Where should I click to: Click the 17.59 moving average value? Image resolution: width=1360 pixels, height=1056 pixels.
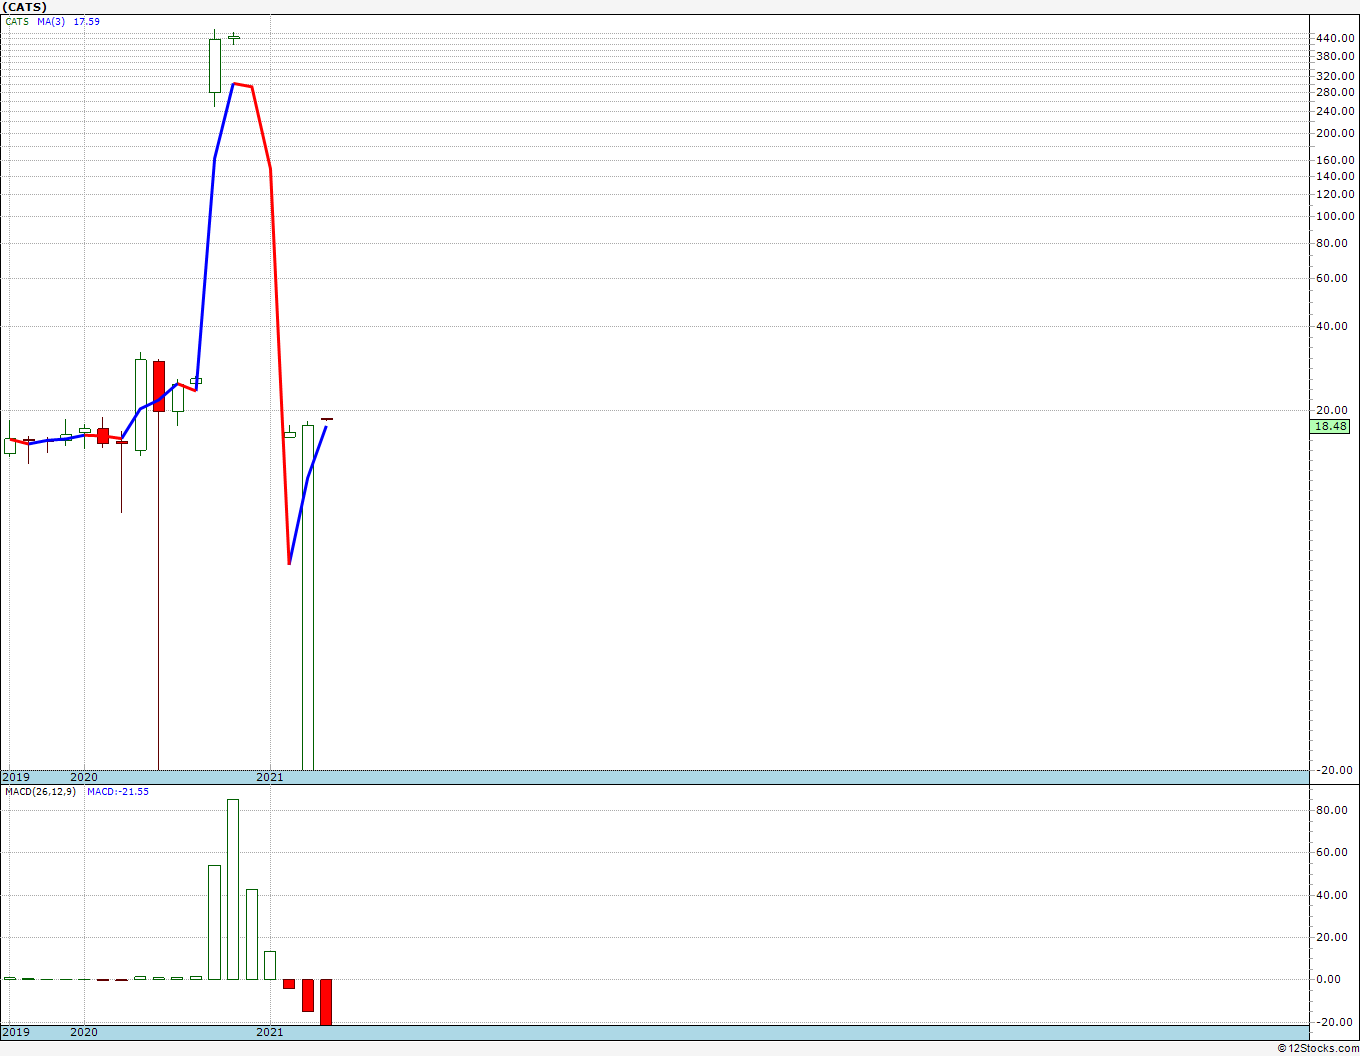86,21
